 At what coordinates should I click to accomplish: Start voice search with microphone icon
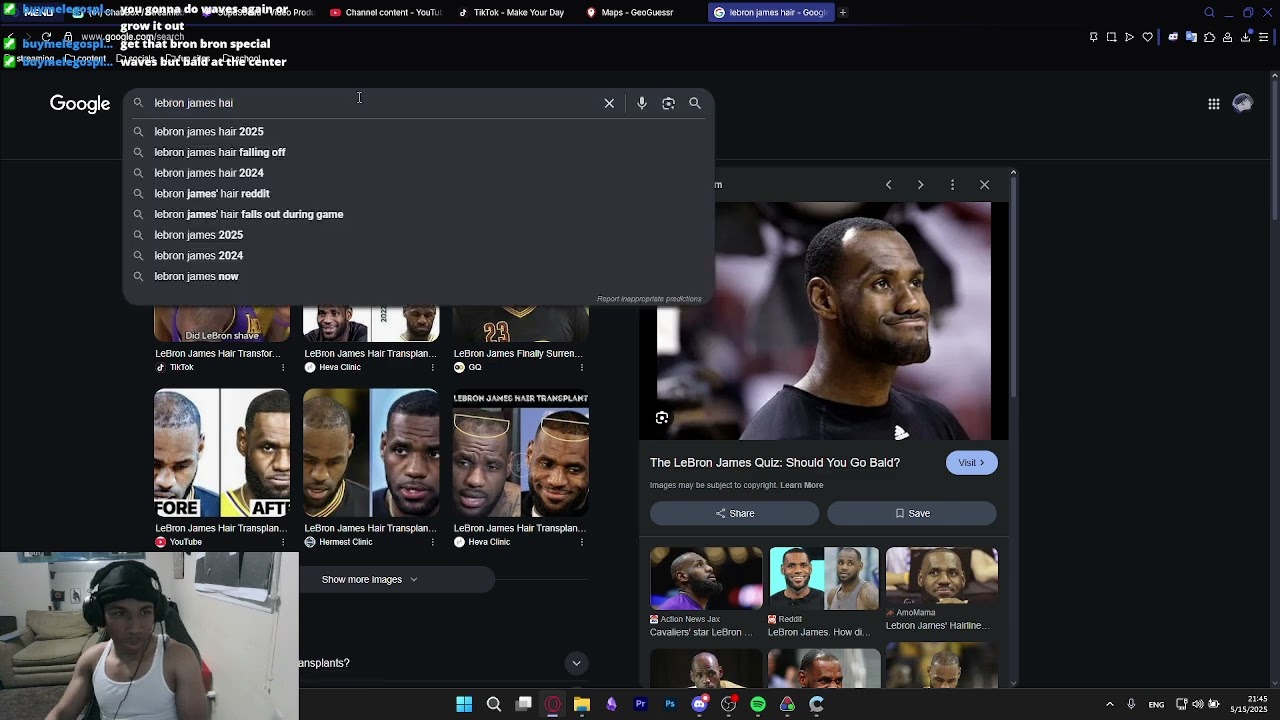(x=642, y=103)
